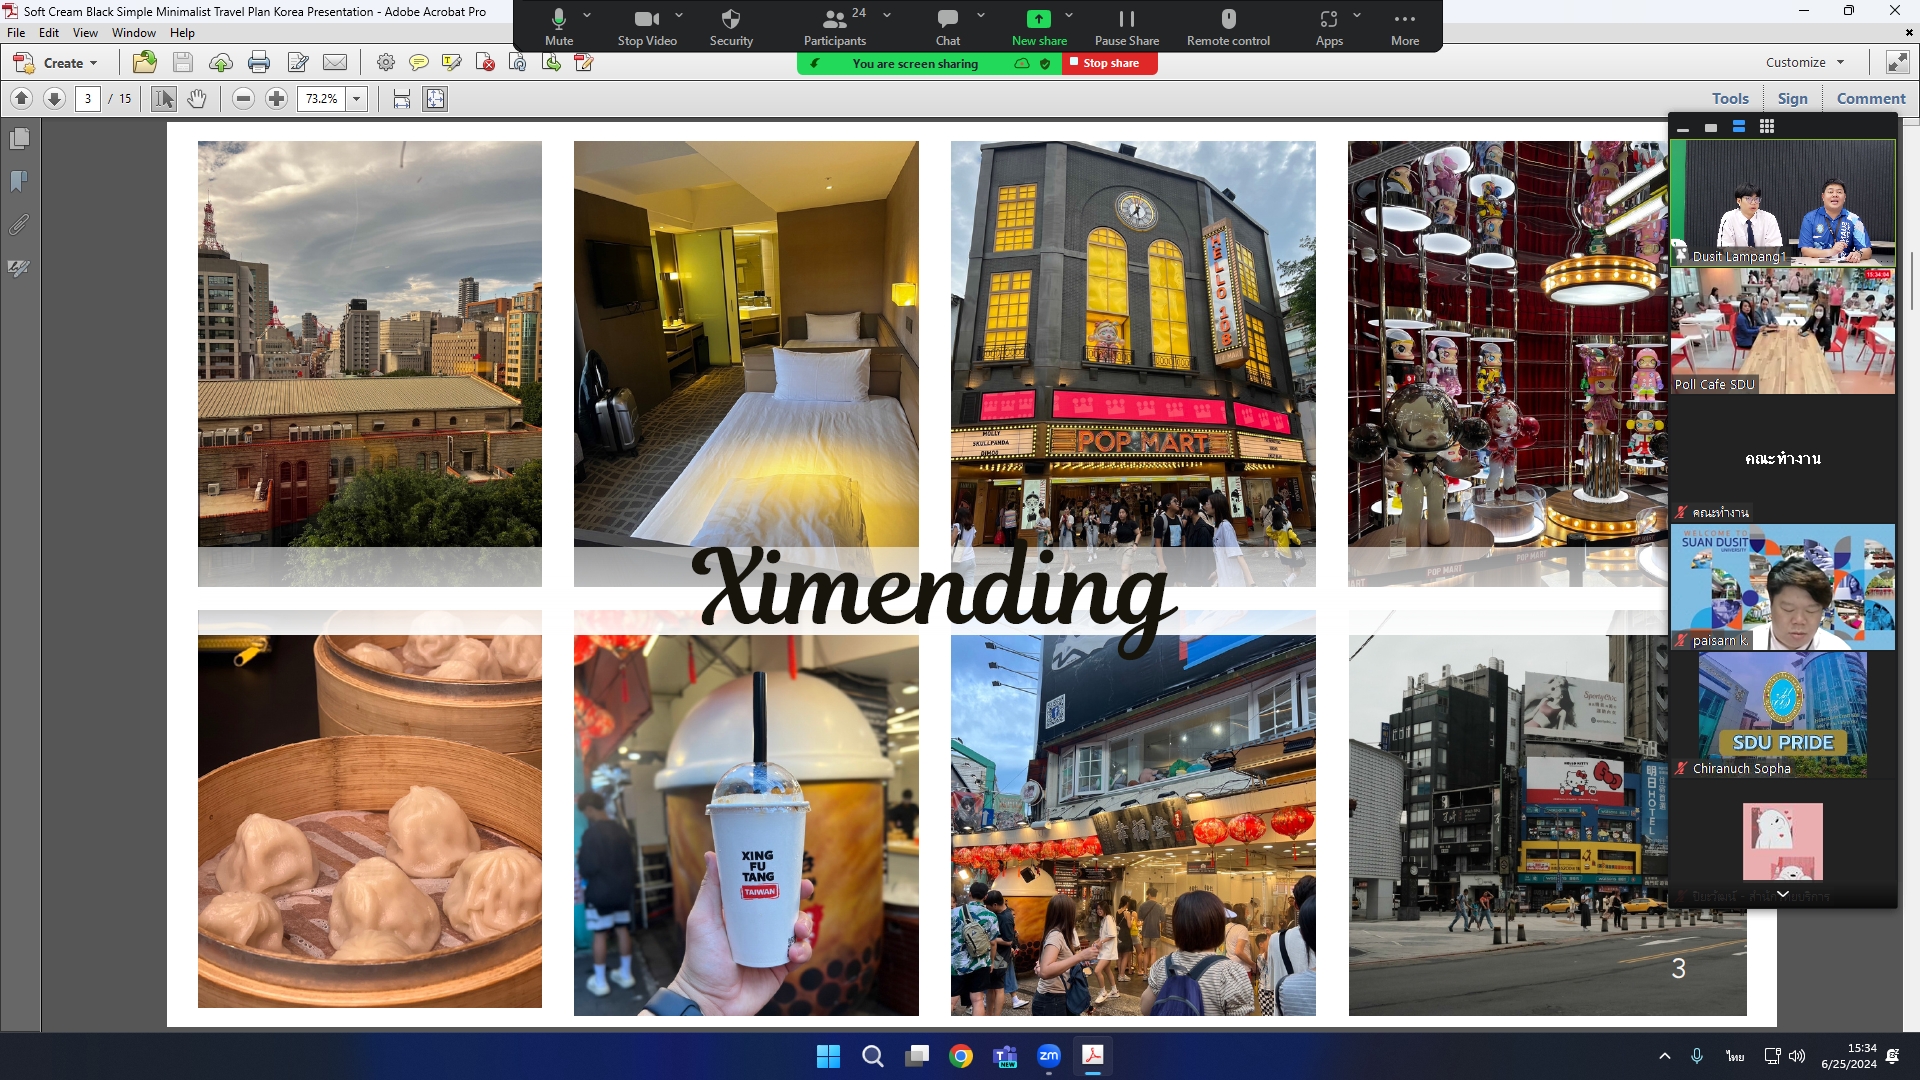This screenshot has height=1080, width=1920.
Task: Open zoom percentage dropdown arrow
Action: pos(357,98)
